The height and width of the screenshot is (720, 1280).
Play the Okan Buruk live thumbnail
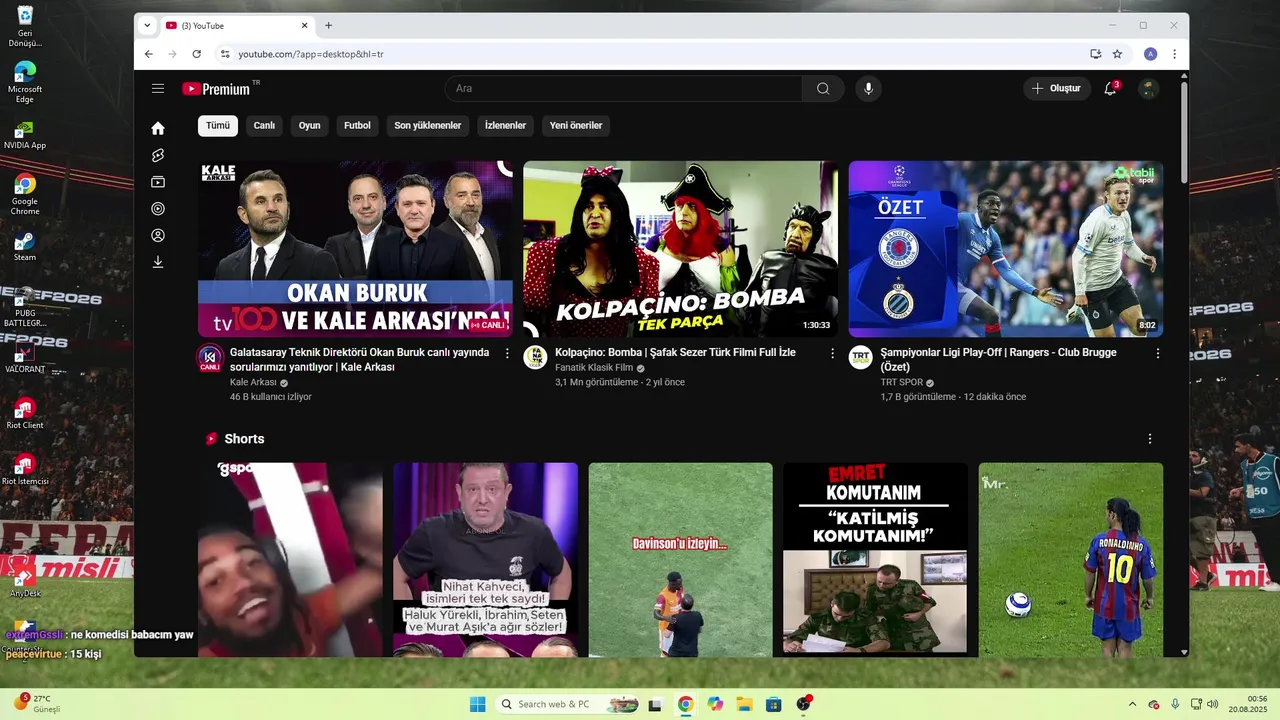355,249
